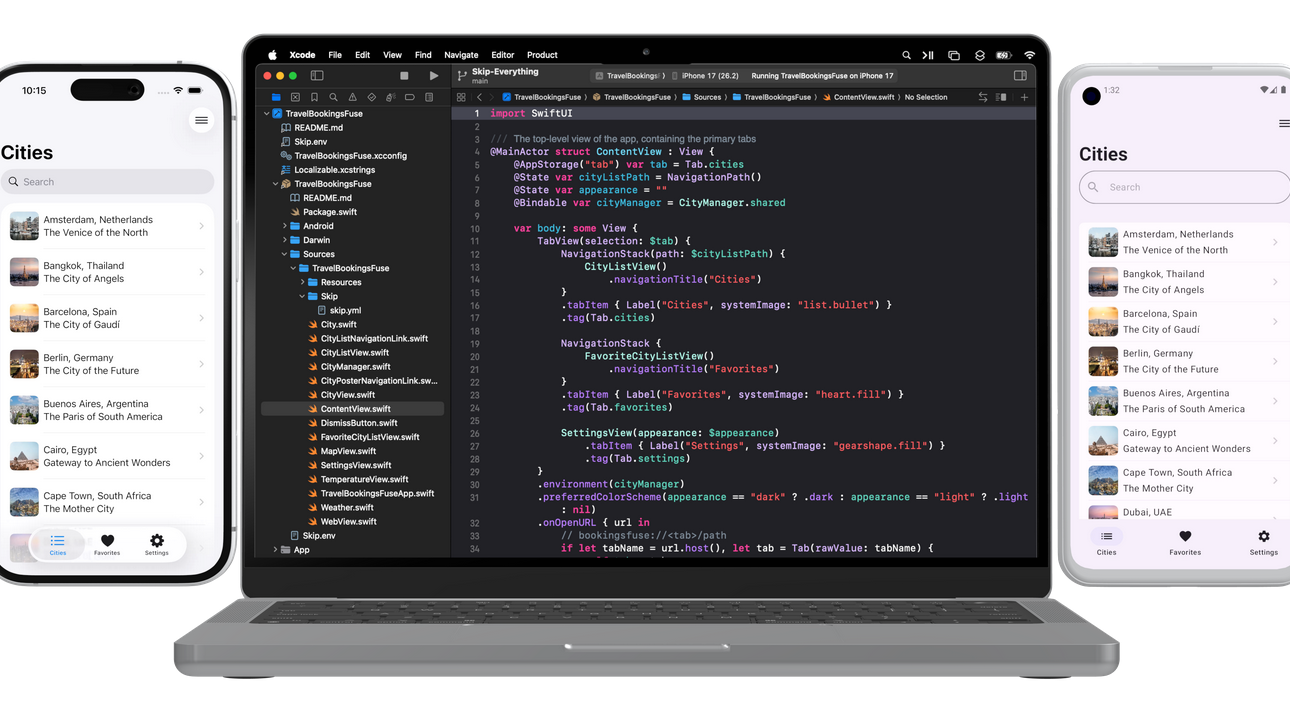Open the Source Control navigator icon
1290x705 pixels.
pos(295,98)
